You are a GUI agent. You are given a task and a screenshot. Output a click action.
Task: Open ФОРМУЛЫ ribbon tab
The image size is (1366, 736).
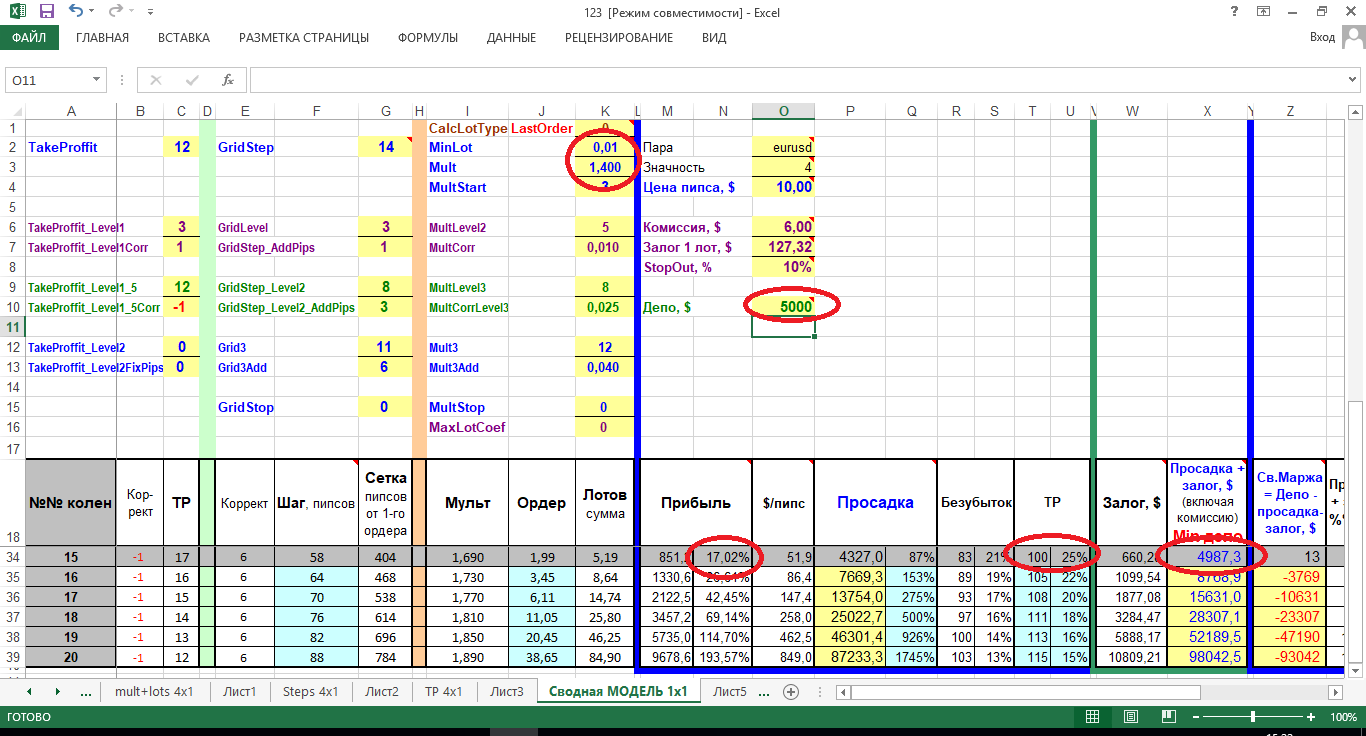pyautogui.click(x=428, y=38)
